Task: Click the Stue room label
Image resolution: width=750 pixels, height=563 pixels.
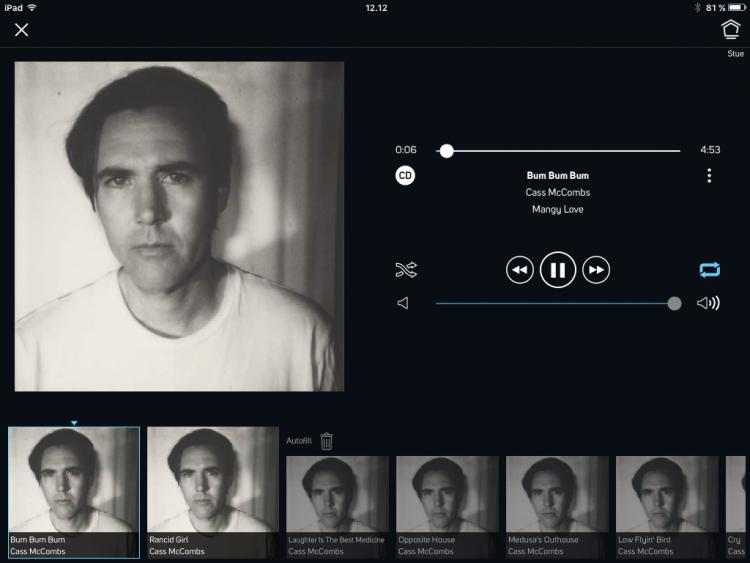Action: click(736, 54)
